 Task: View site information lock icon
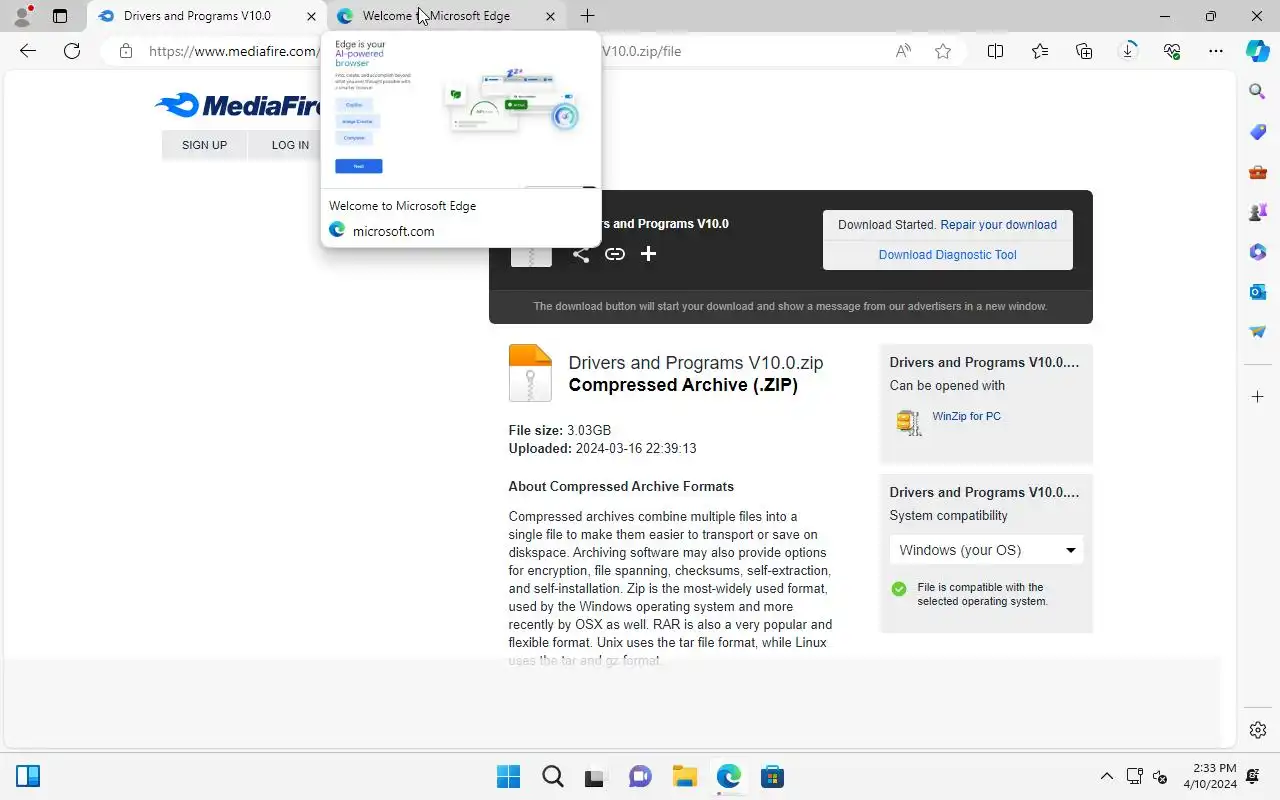coord(125,51)
